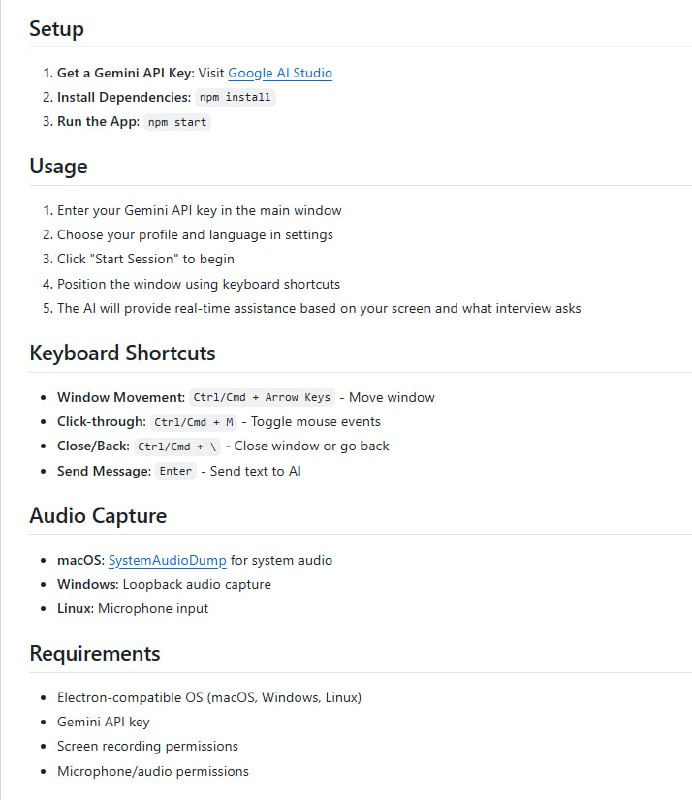Screen dimensions: 692x800
Task: Click the Keyboard Shortcuts heading
Action: tap(122, 353)
